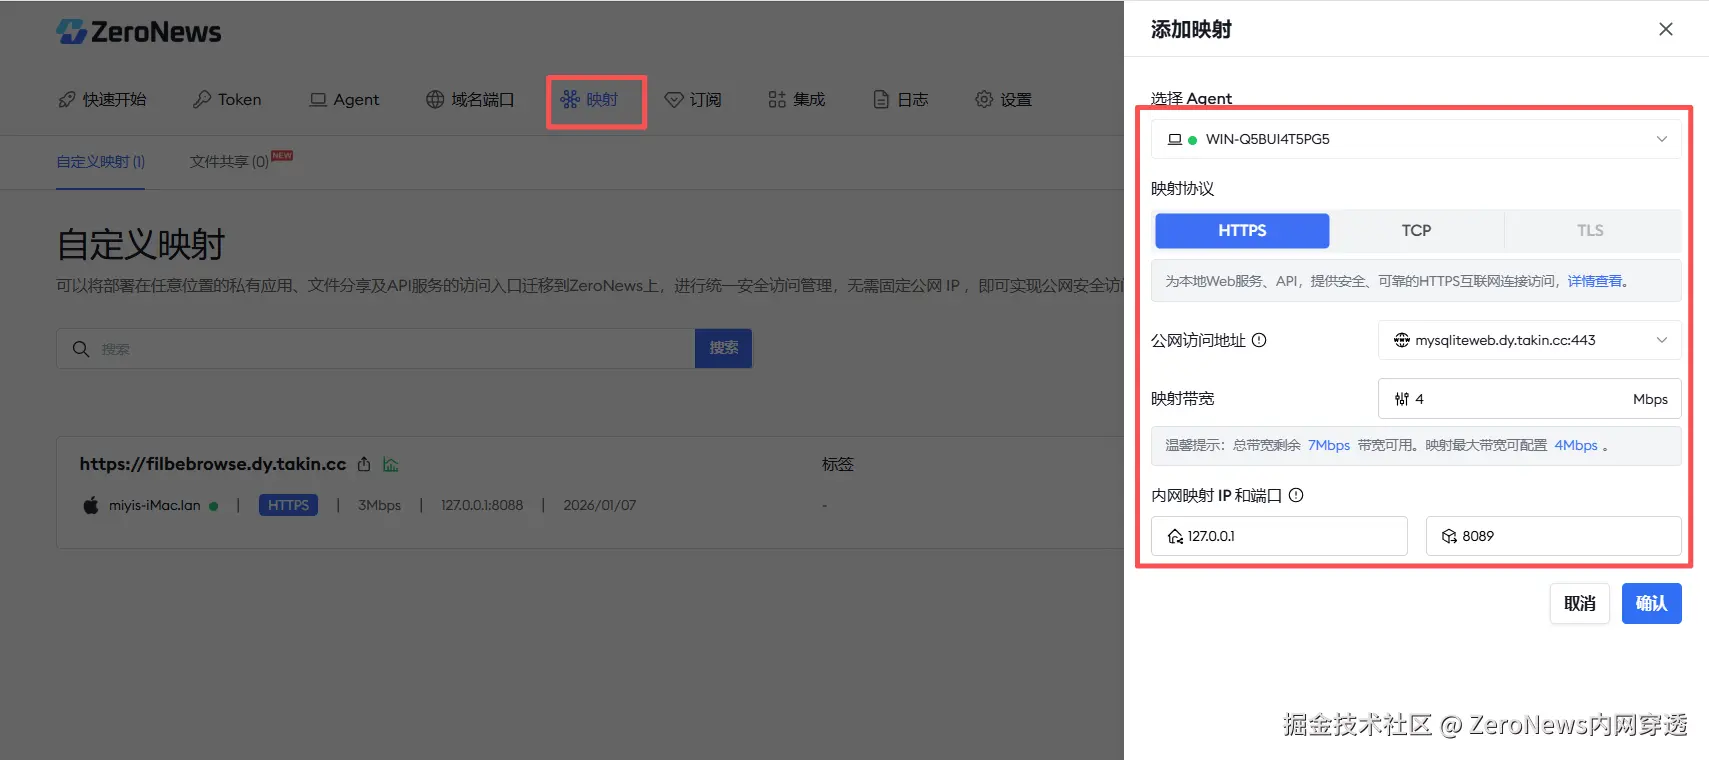
Task: Focus the 搜索 input field
Action: [x=376, y=348]
